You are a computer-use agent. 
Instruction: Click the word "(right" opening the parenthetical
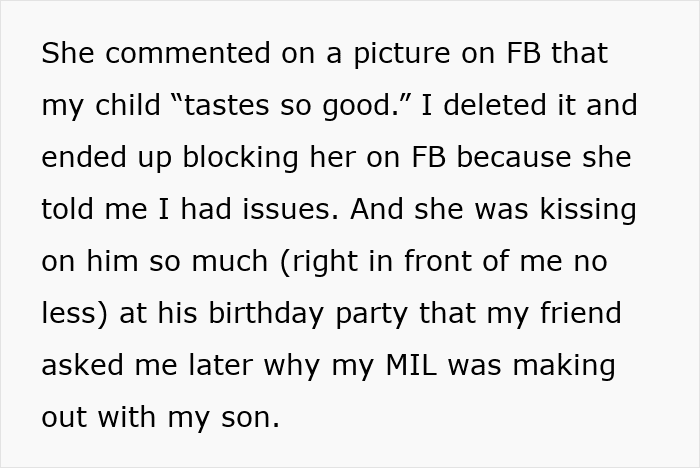pos(319,261)
